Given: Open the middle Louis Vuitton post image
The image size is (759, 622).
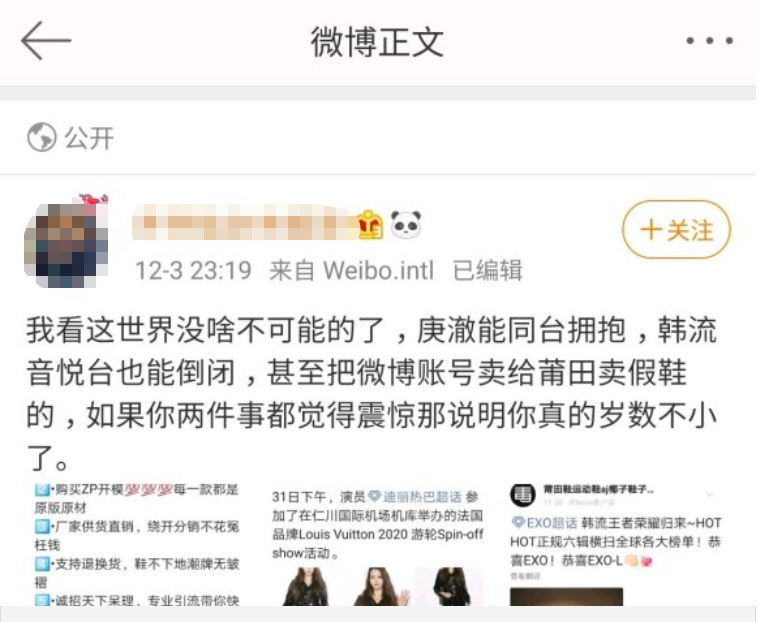Looking at the screenshot, I should (x=378, y=545).
